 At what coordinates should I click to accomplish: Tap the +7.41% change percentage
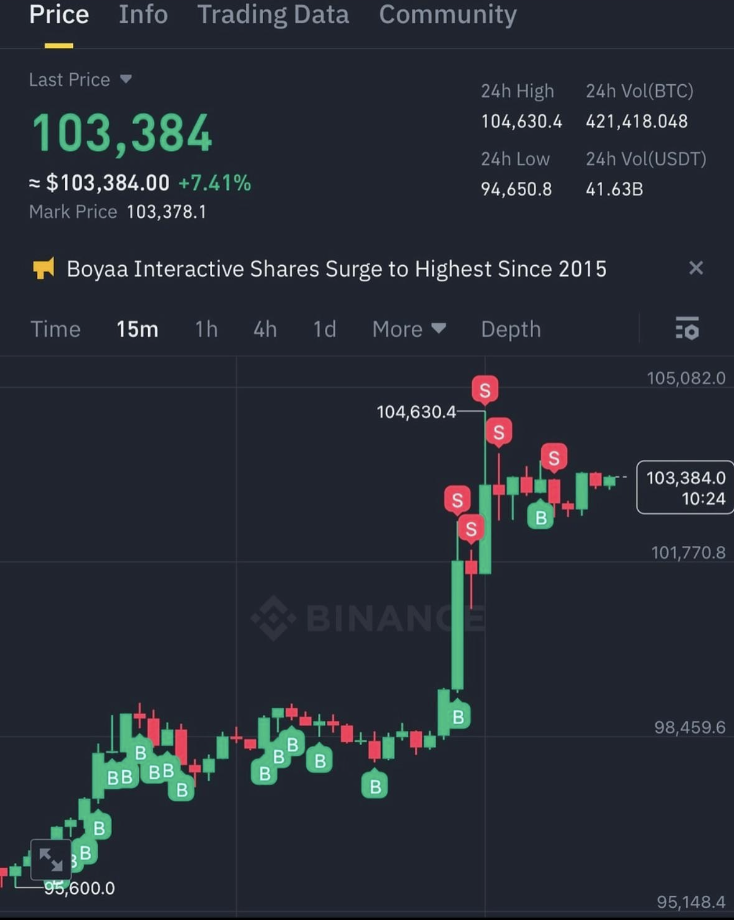tap(215, 183)
